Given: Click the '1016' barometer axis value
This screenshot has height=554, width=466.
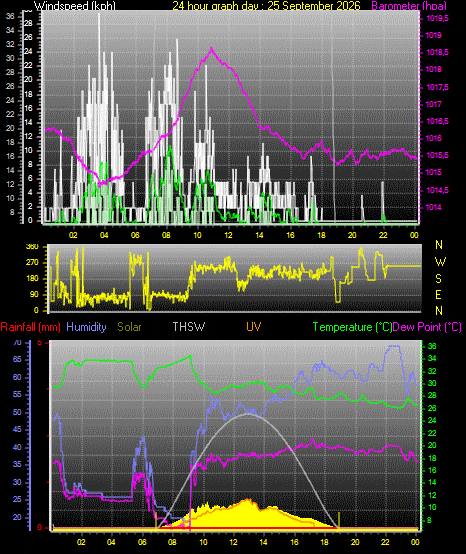Looking at the screenshot, I should pos(433,138).
